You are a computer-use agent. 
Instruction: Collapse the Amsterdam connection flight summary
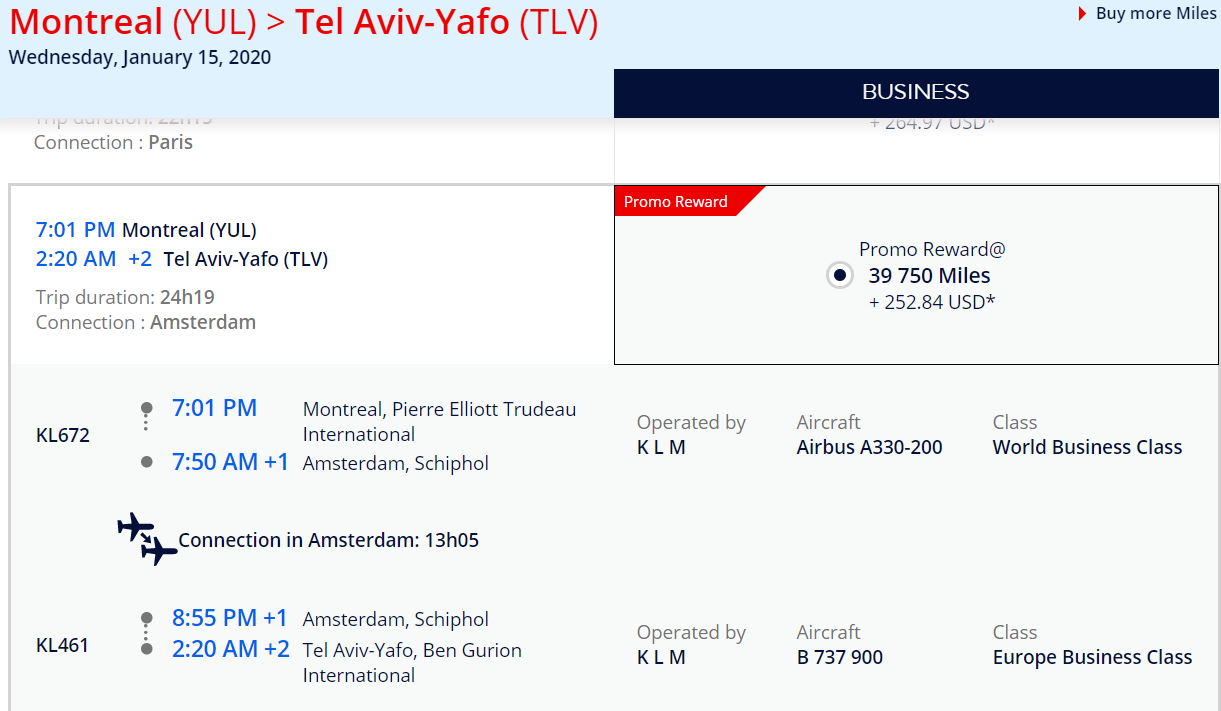click(x=311, y=275)
